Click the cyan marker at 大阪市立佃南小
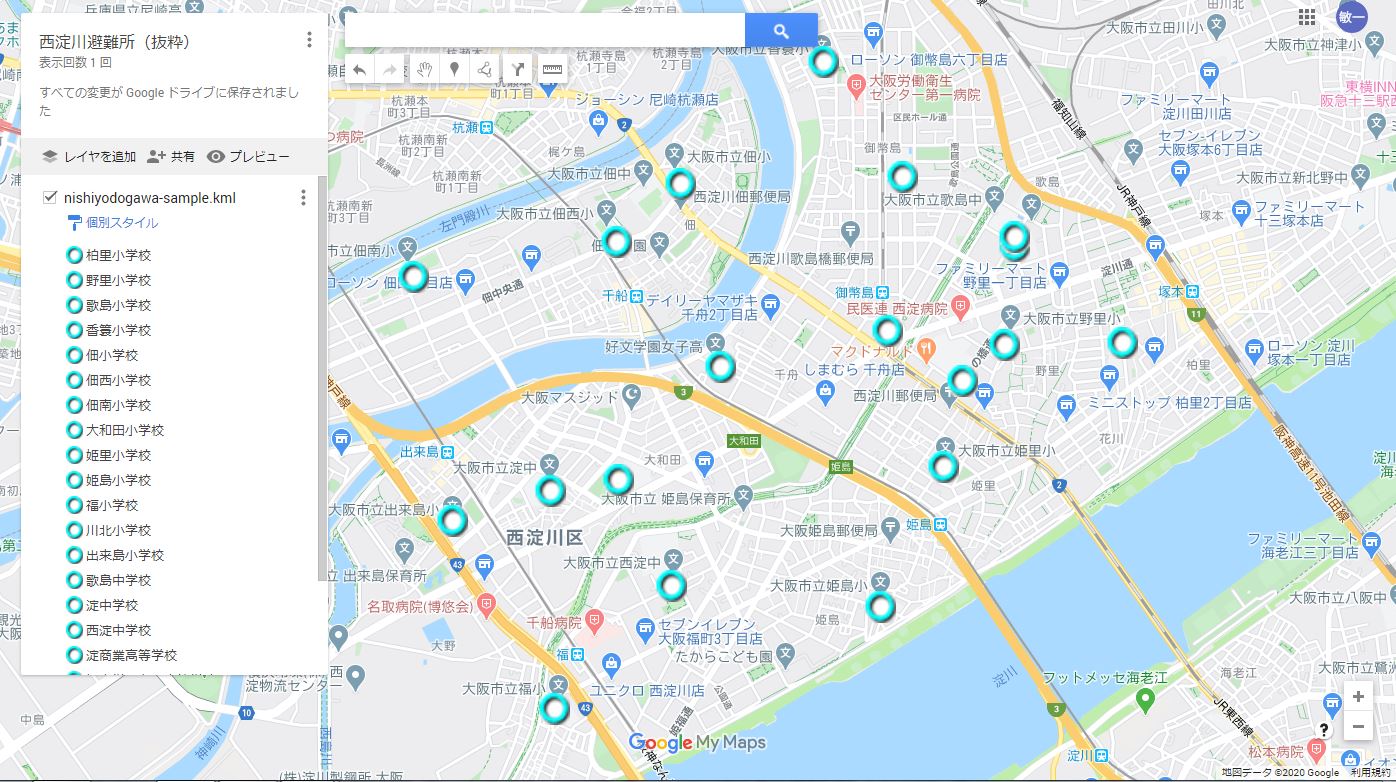 pyautogui.click(x=413, y=276)
